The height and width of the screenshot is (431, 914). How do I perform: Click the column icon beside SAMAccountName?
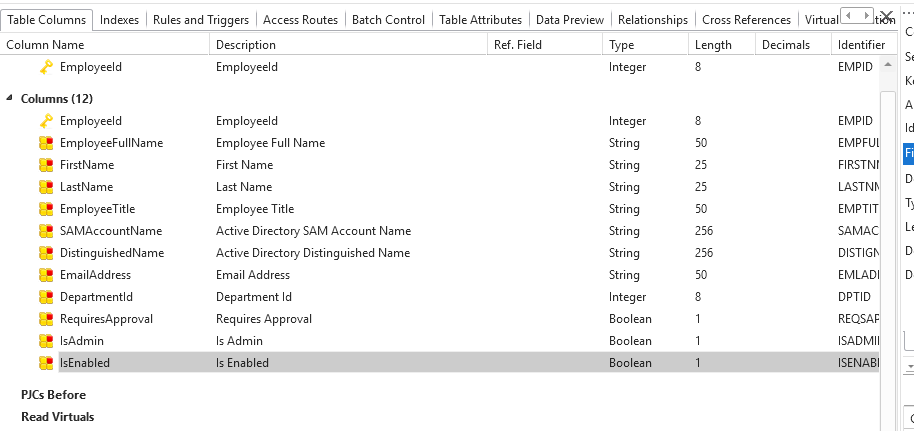(x=46, y=231)
